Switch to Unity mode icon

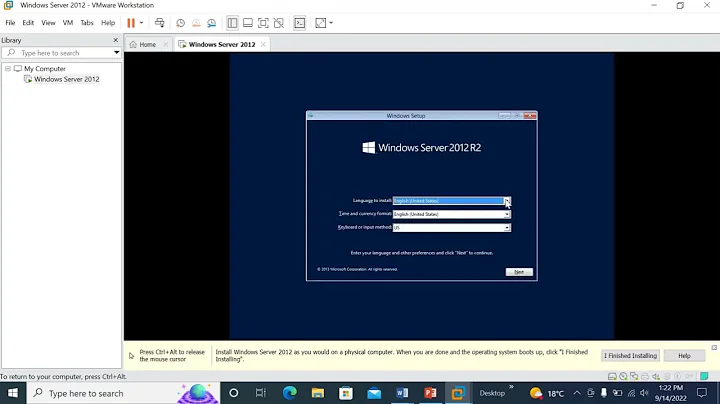279,23
